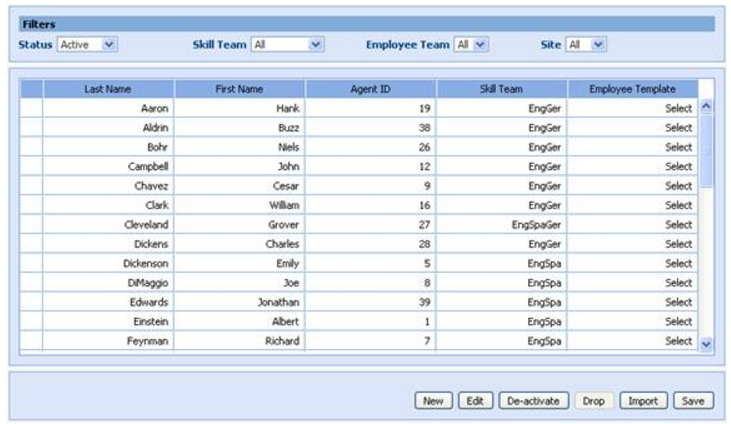Sort by Last Name column header
The height and width of the screenshot is (424, 731).
pyautogui.click(x=108, y=89)
